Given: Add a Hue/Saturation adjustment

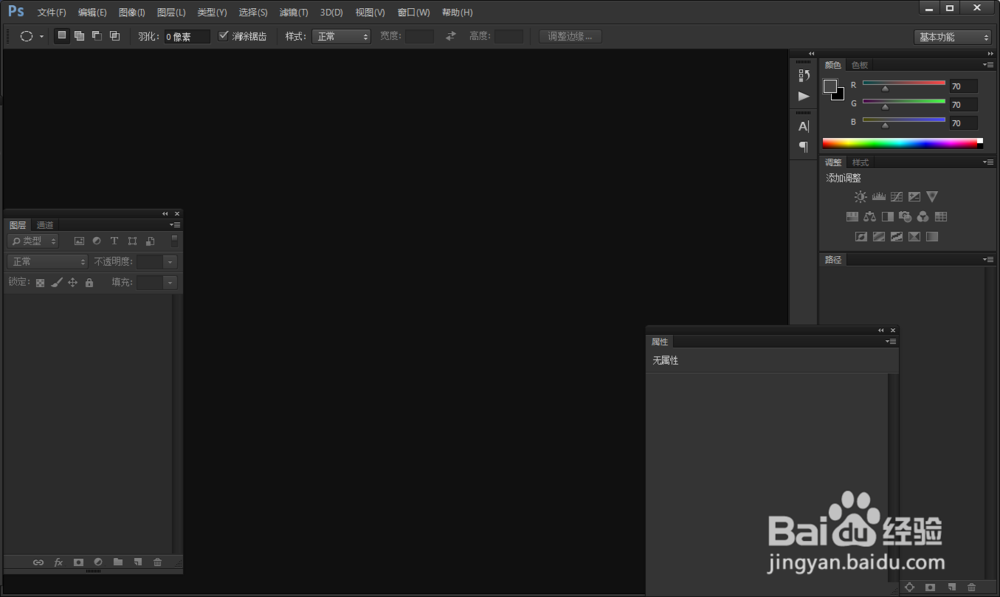Looking at the screenshot, I should [x=852, y=217].
